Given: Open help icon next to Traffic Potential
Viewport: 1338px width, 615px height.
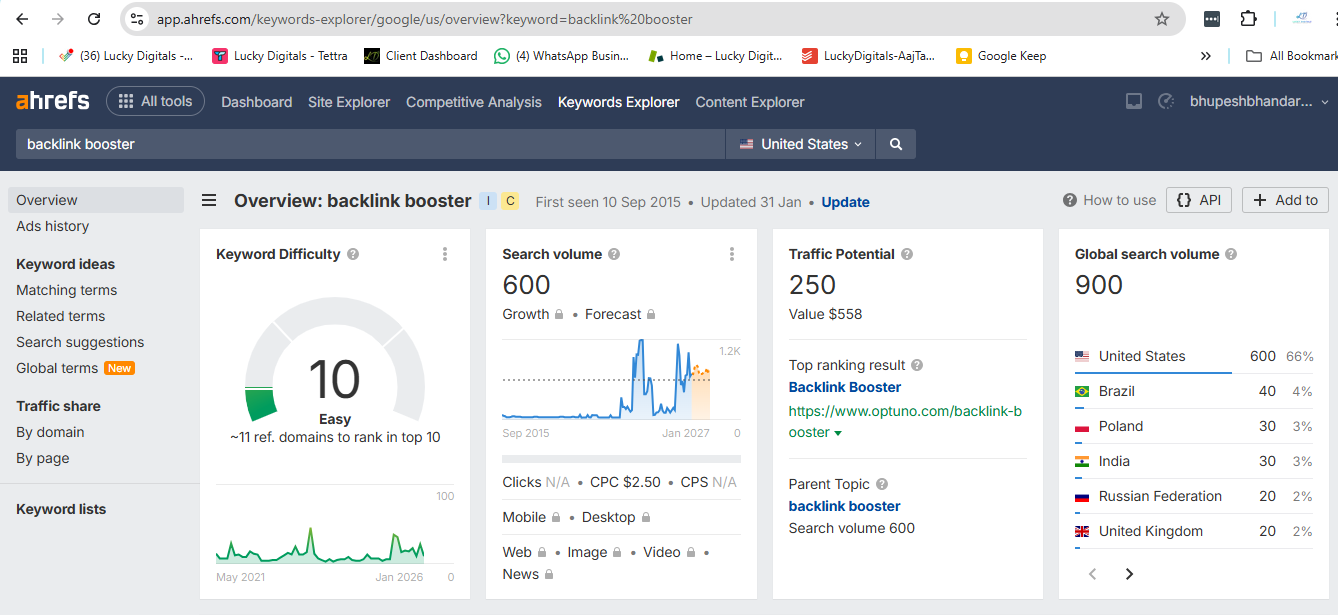Looking at the screenshot, I should coord(907,254).
